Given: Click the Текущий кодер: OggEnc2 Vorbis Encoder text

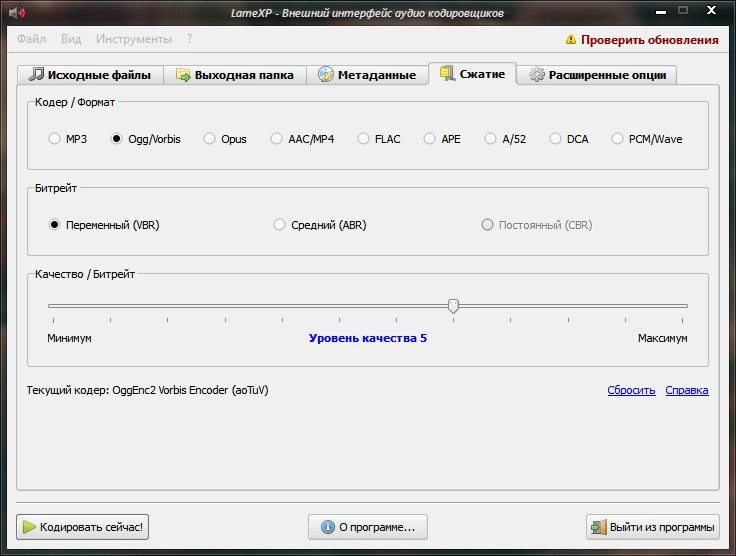Looking at the screenshot, I should pyautogui.click(x=147, y=390).
